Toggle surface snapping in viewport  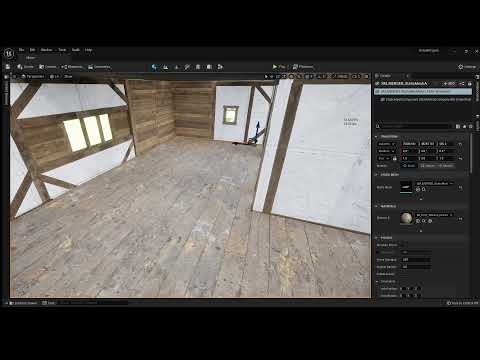pyautogui.click(x=300, y=76)
